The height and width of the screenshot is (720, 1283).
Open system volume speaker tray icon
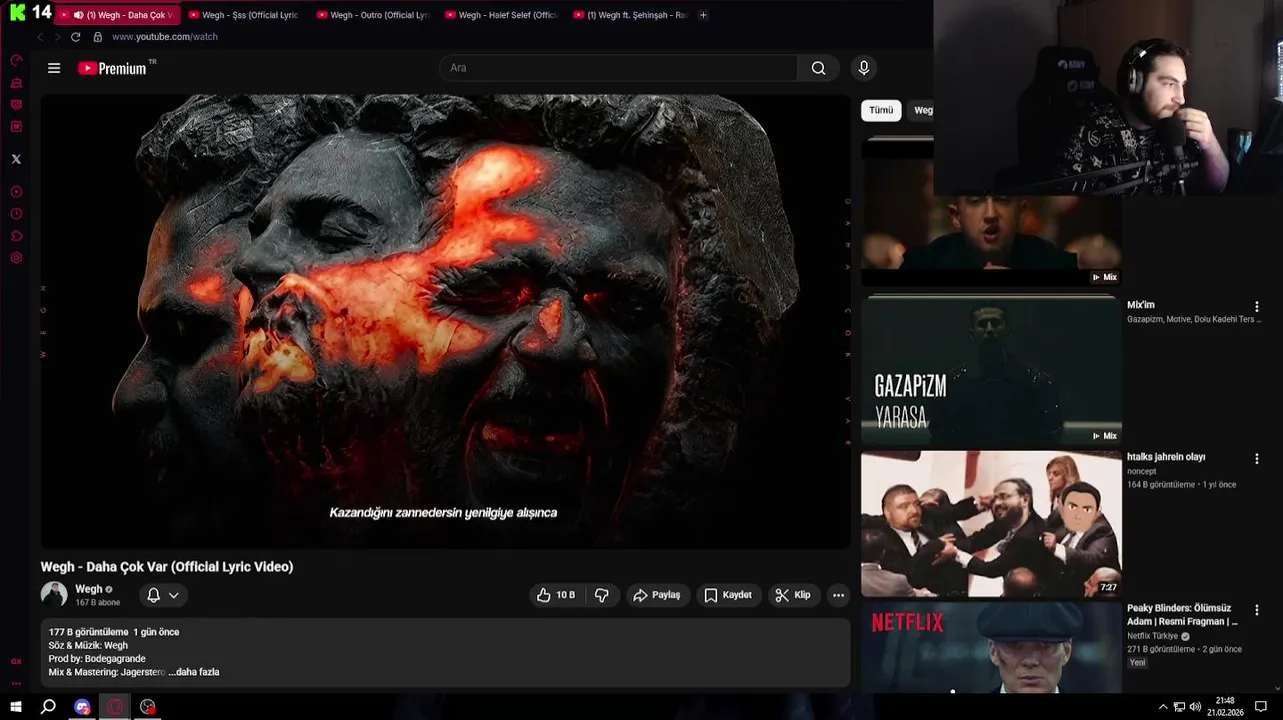[1195, 707]
